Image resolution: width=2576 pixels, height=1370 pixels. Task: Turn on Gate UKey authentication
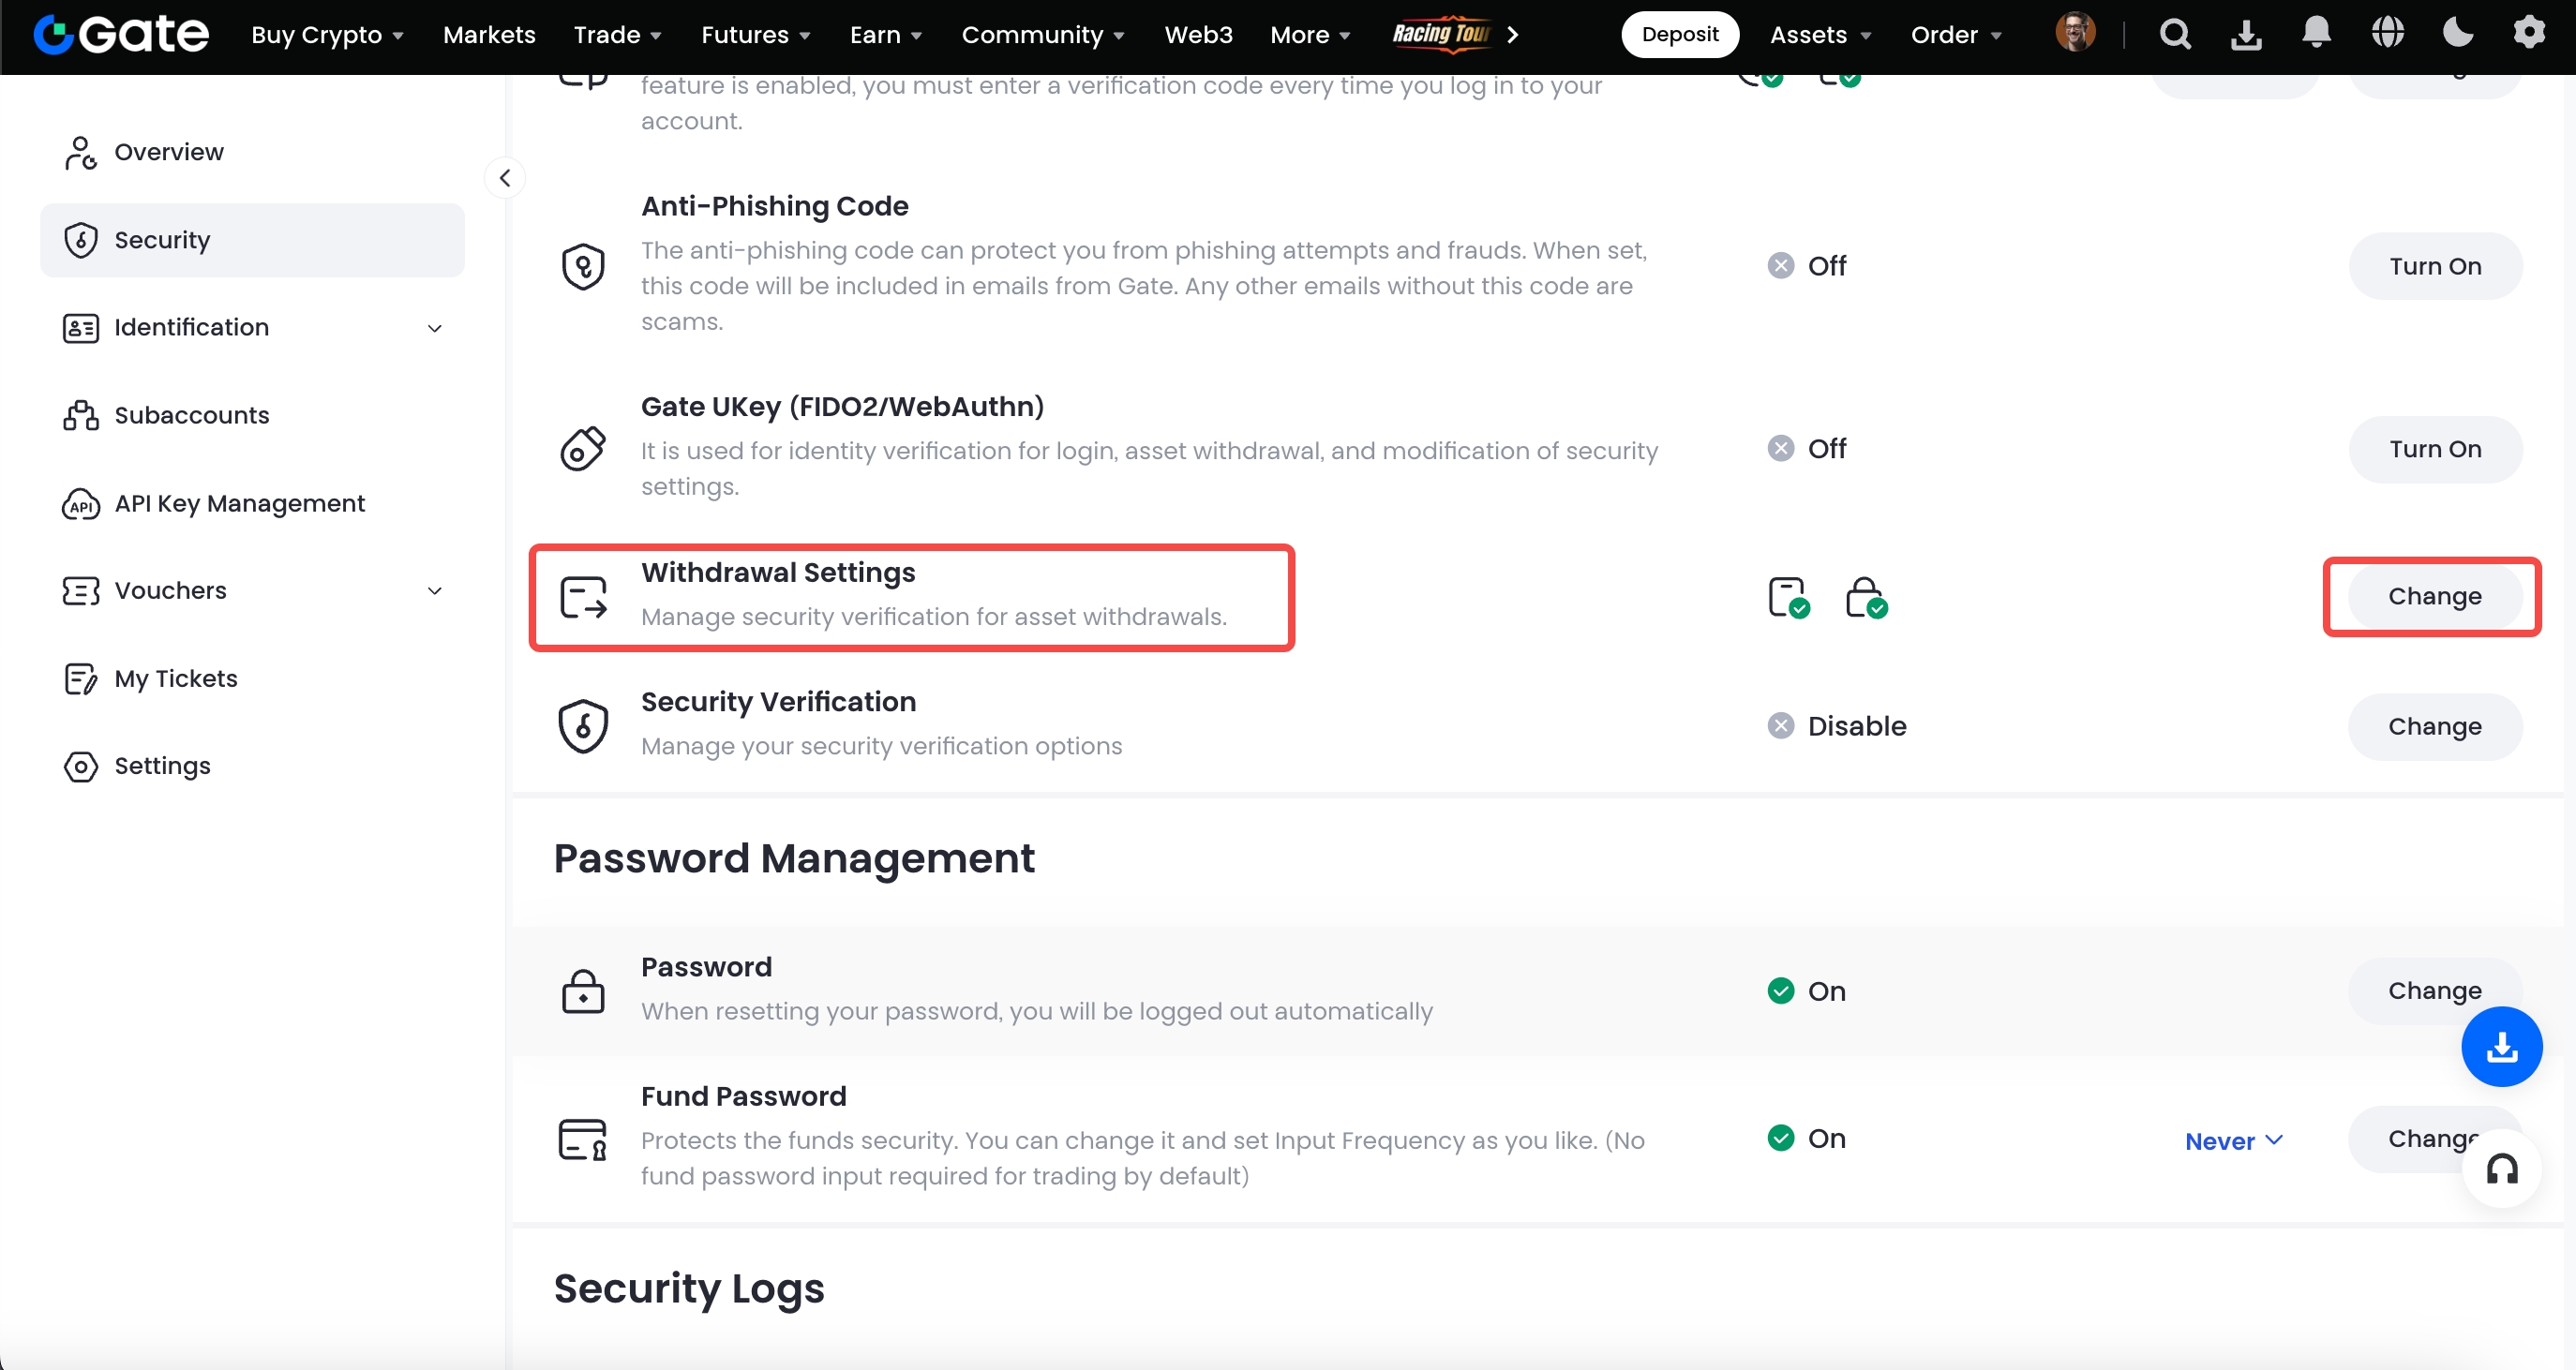(x=2434, y=449)
